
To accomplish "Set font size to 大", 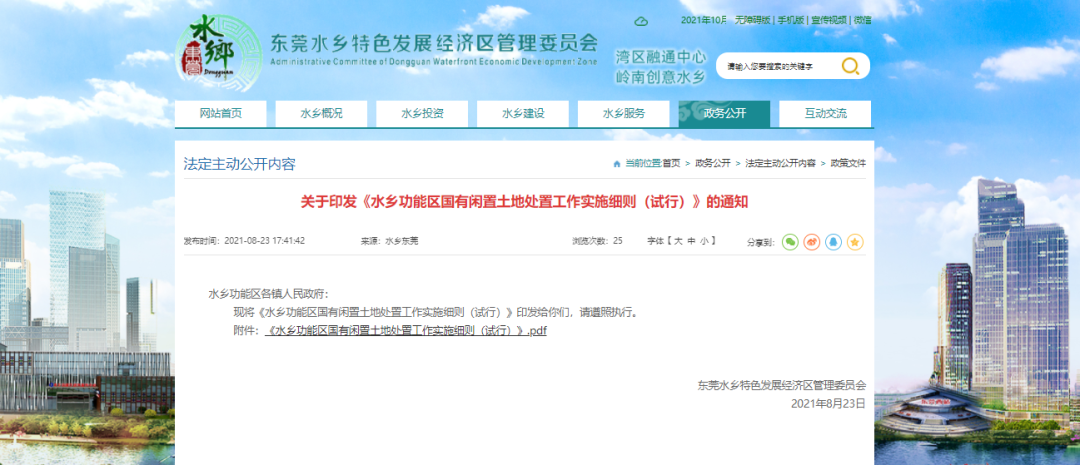I will pos(678,240).
